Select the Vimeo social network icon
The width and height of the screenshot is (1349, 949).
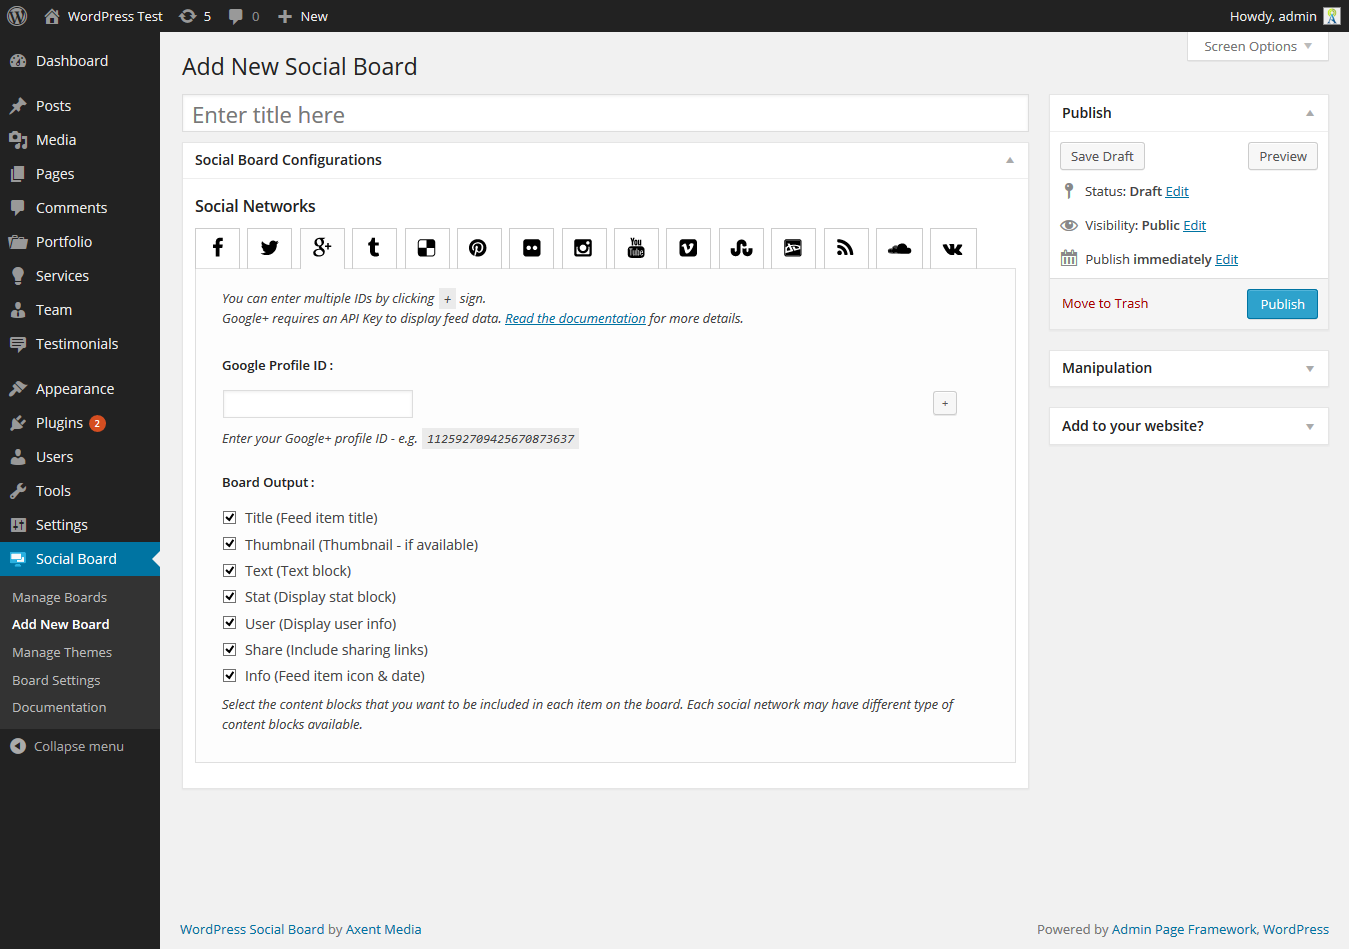coord(688,248)
